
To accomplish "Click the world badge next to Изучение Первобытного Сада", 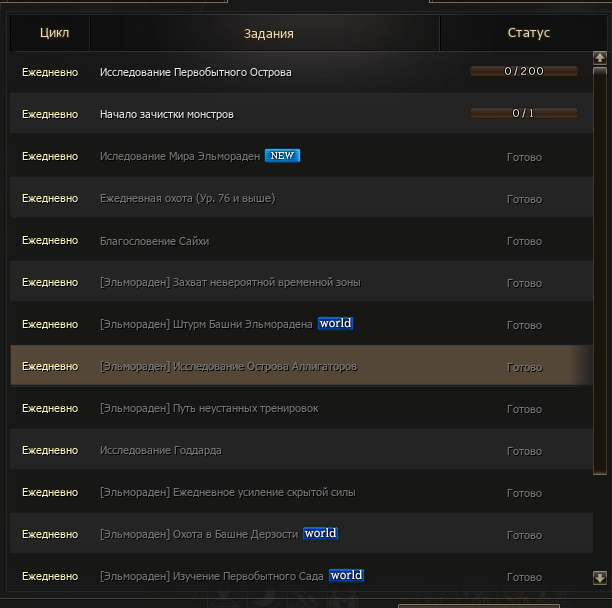I will tap(346, 576).
